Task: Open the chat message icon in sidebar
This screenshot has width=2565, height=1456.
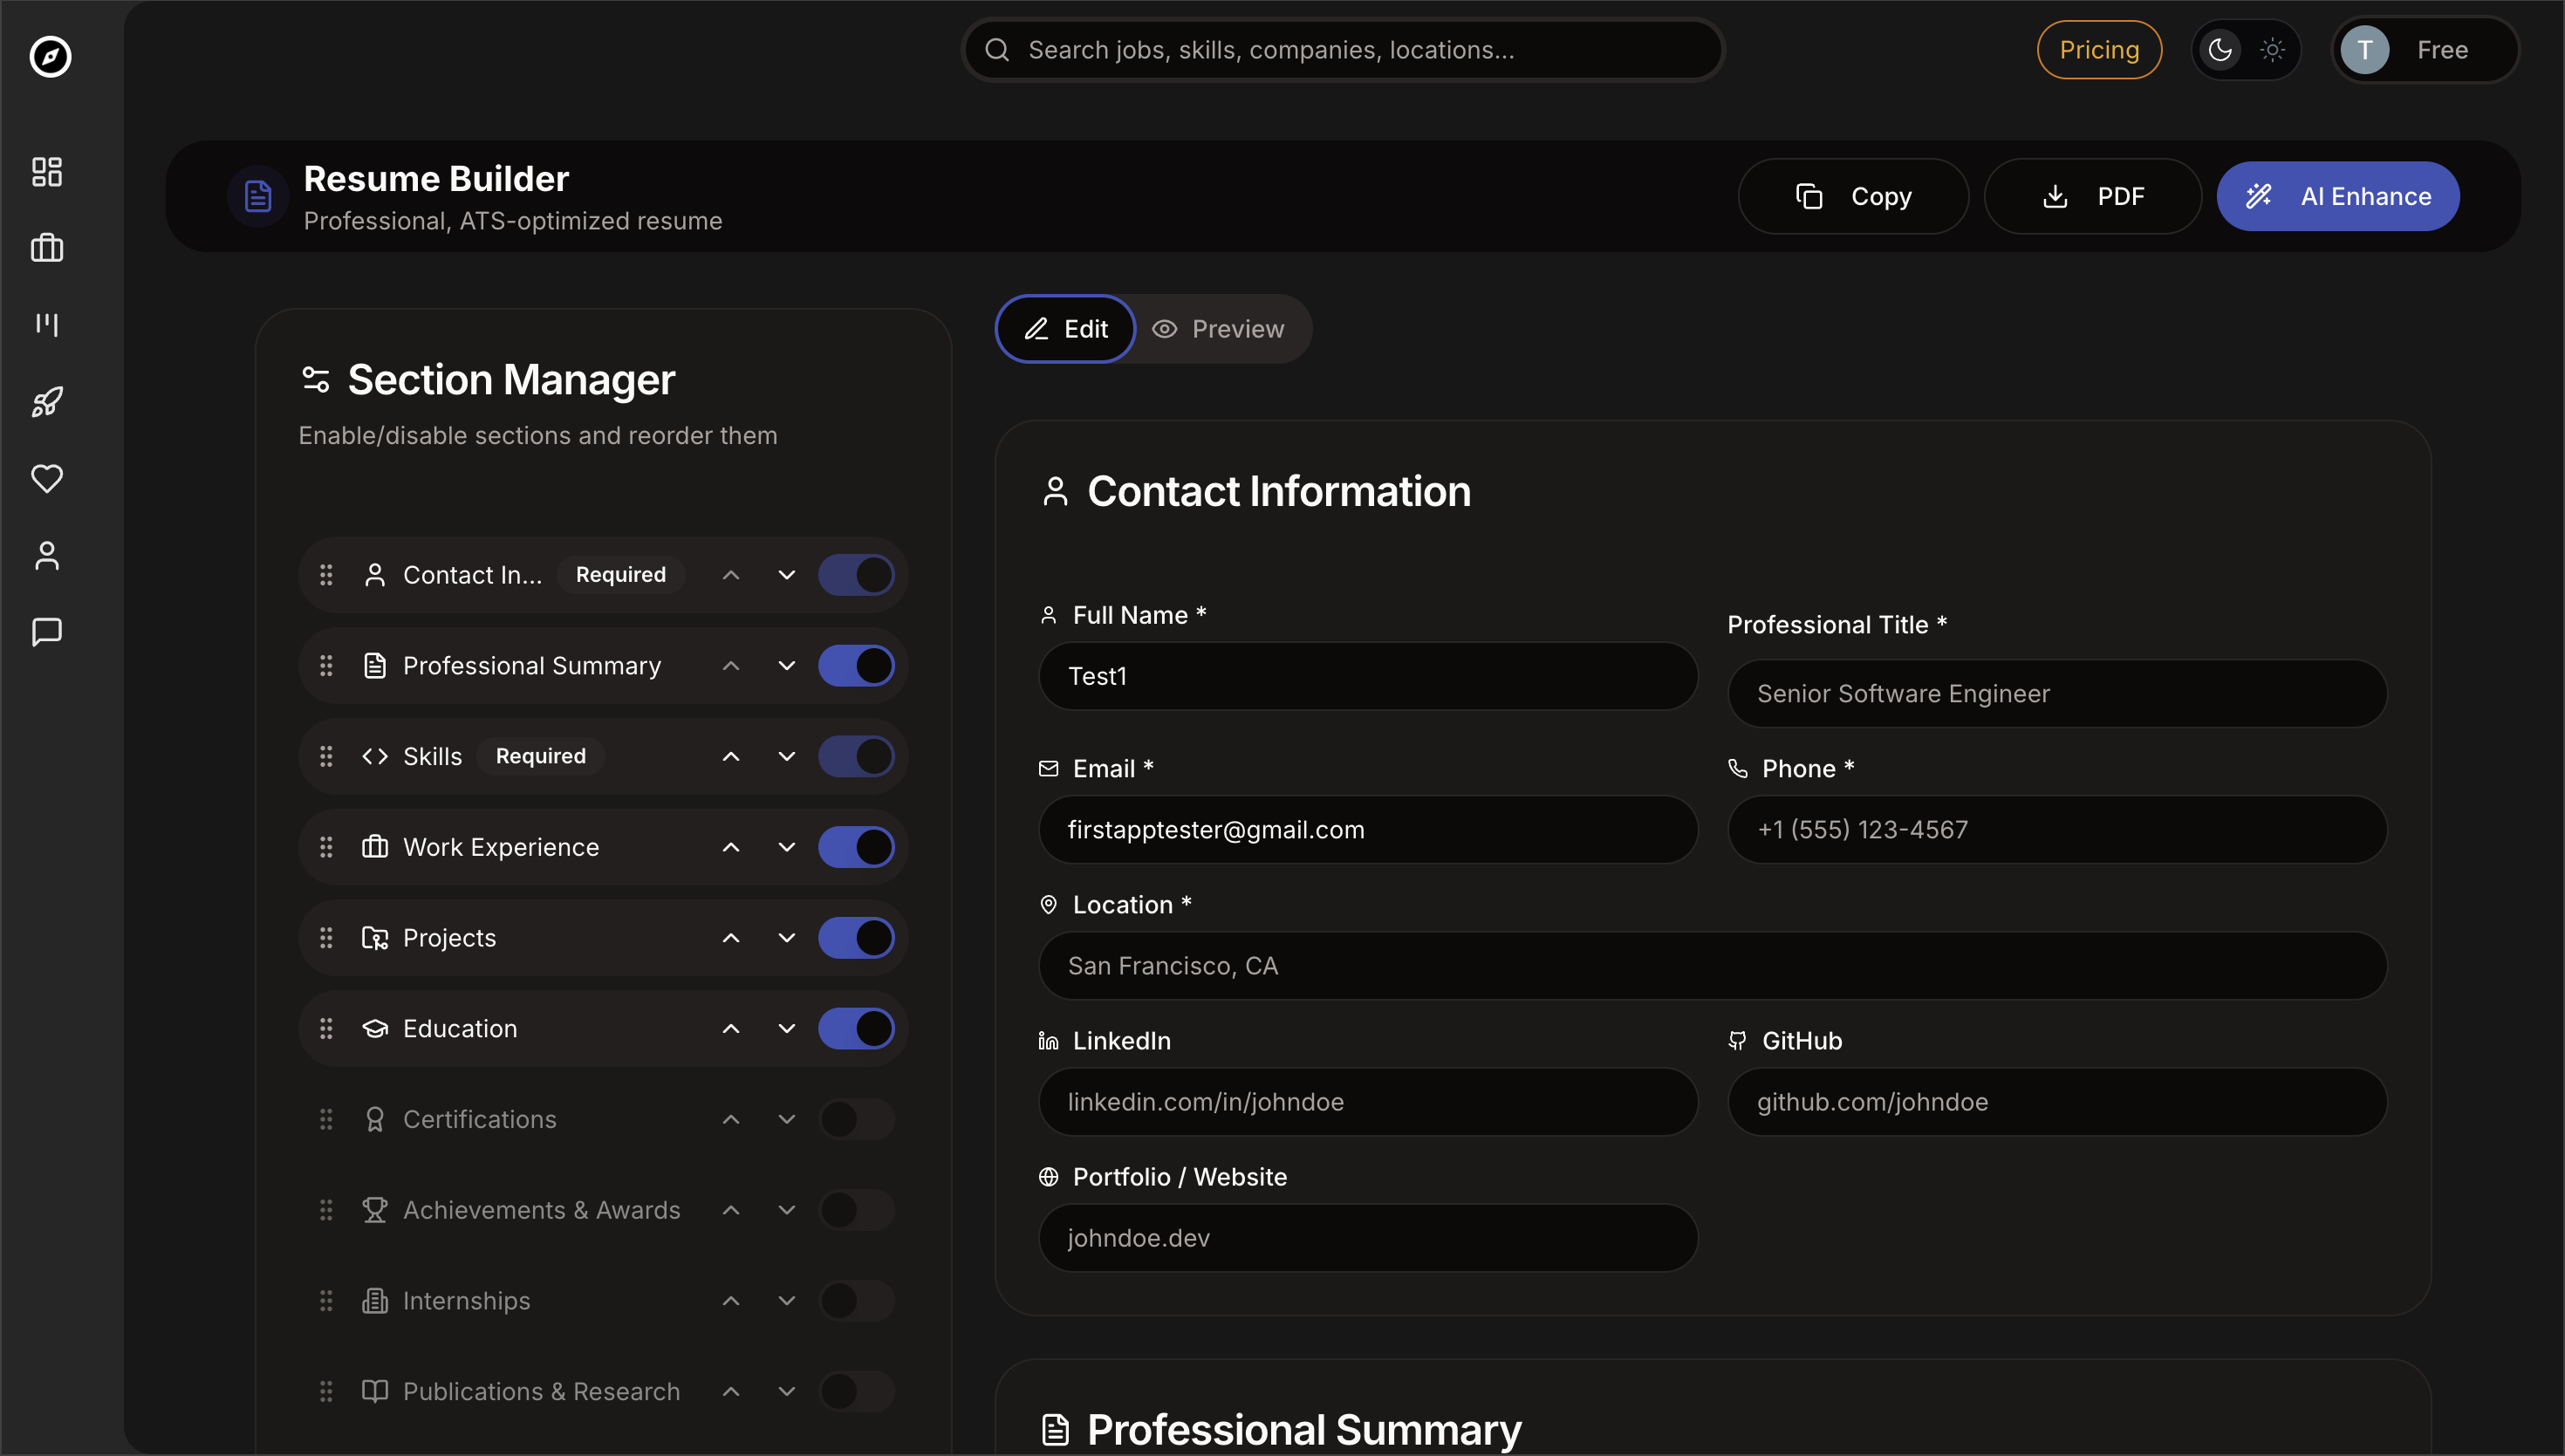Action: (x=47, y=632)
